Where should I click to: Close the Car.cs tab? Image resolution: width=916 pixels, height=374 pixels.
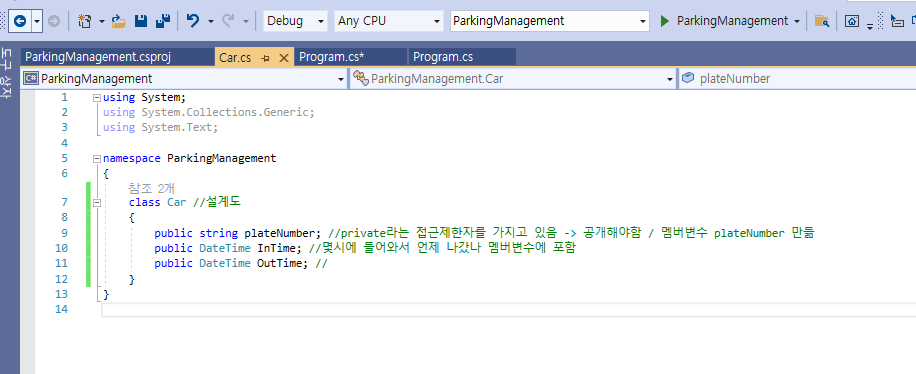point(284,58)
